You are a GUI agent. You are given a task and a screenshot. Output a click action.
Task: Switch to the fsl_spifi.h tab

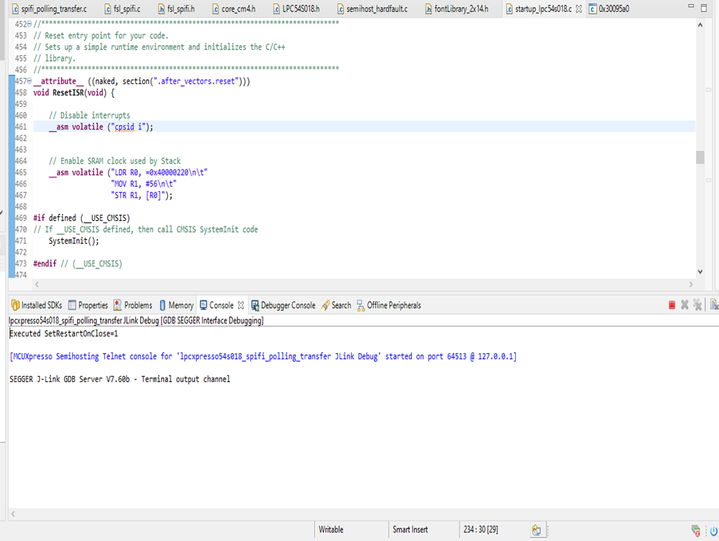(x=176, y=9)
